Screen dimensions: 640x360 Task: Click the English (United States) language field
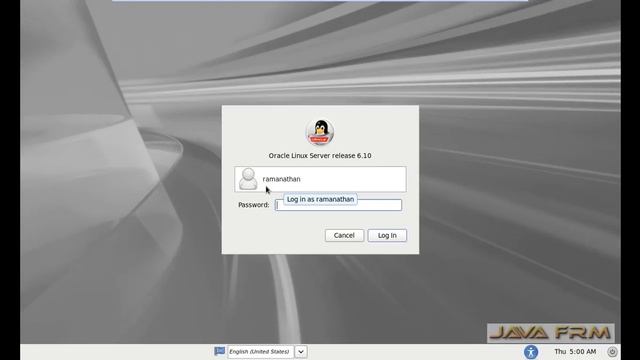point(260,351)
